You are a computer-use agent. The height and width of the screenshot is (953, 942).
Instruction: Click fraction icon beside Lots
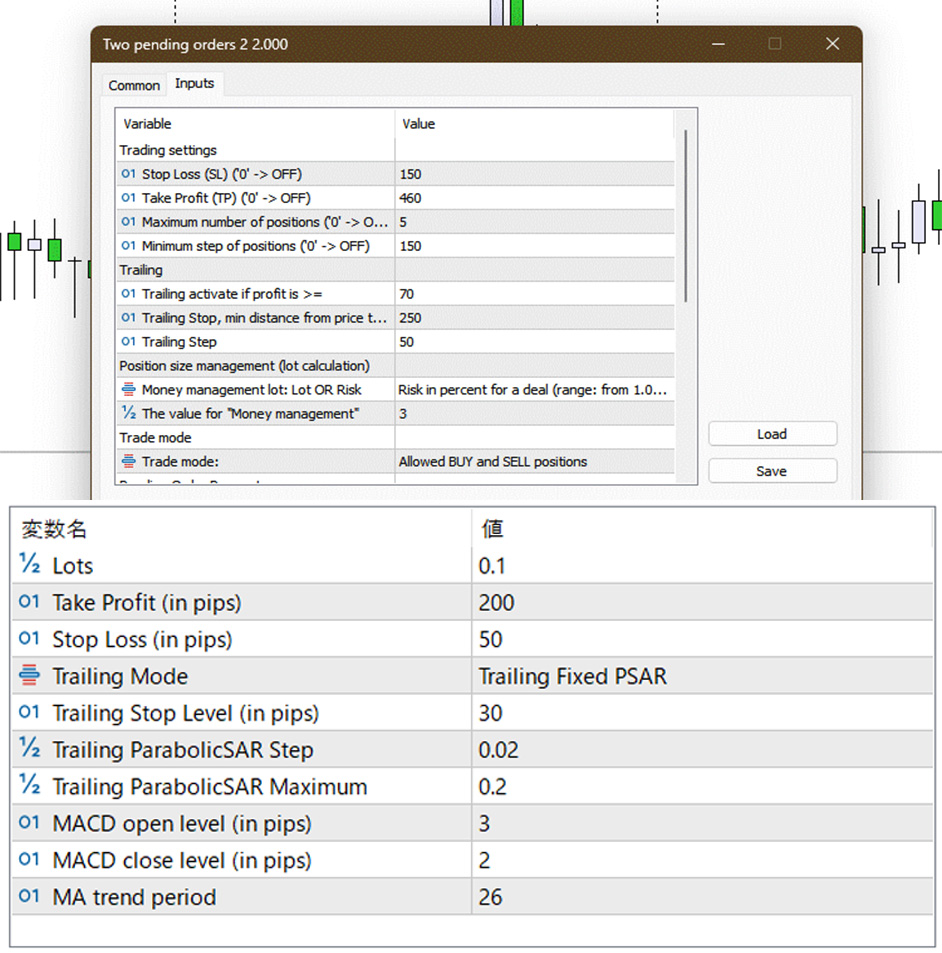pos(29,564)
